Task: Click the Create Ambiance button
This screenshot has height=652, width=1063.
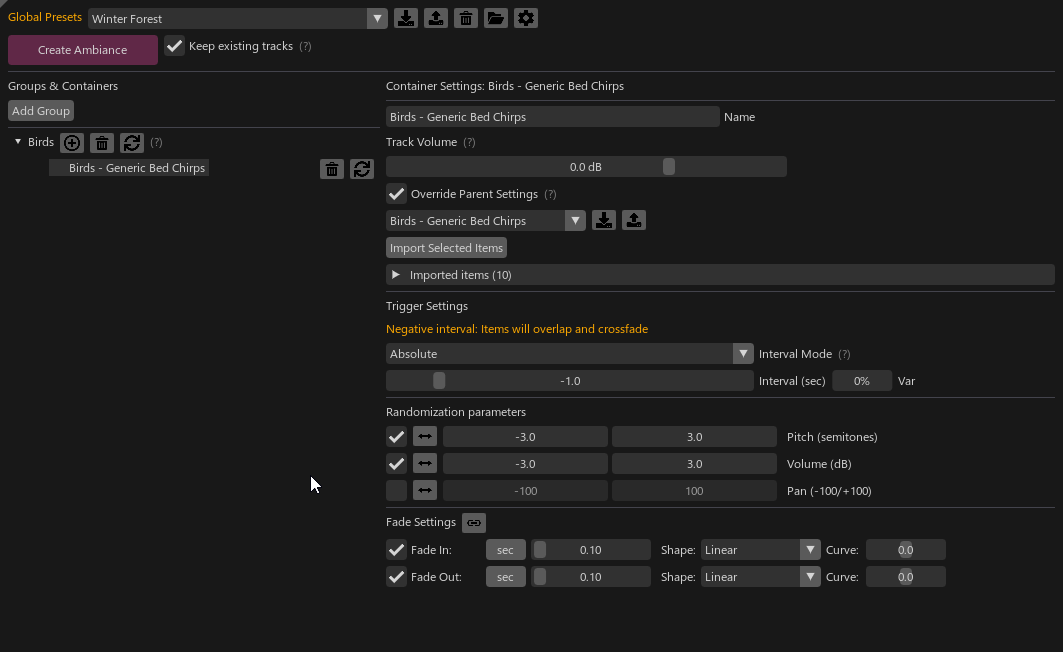Action: click(83, 50)
